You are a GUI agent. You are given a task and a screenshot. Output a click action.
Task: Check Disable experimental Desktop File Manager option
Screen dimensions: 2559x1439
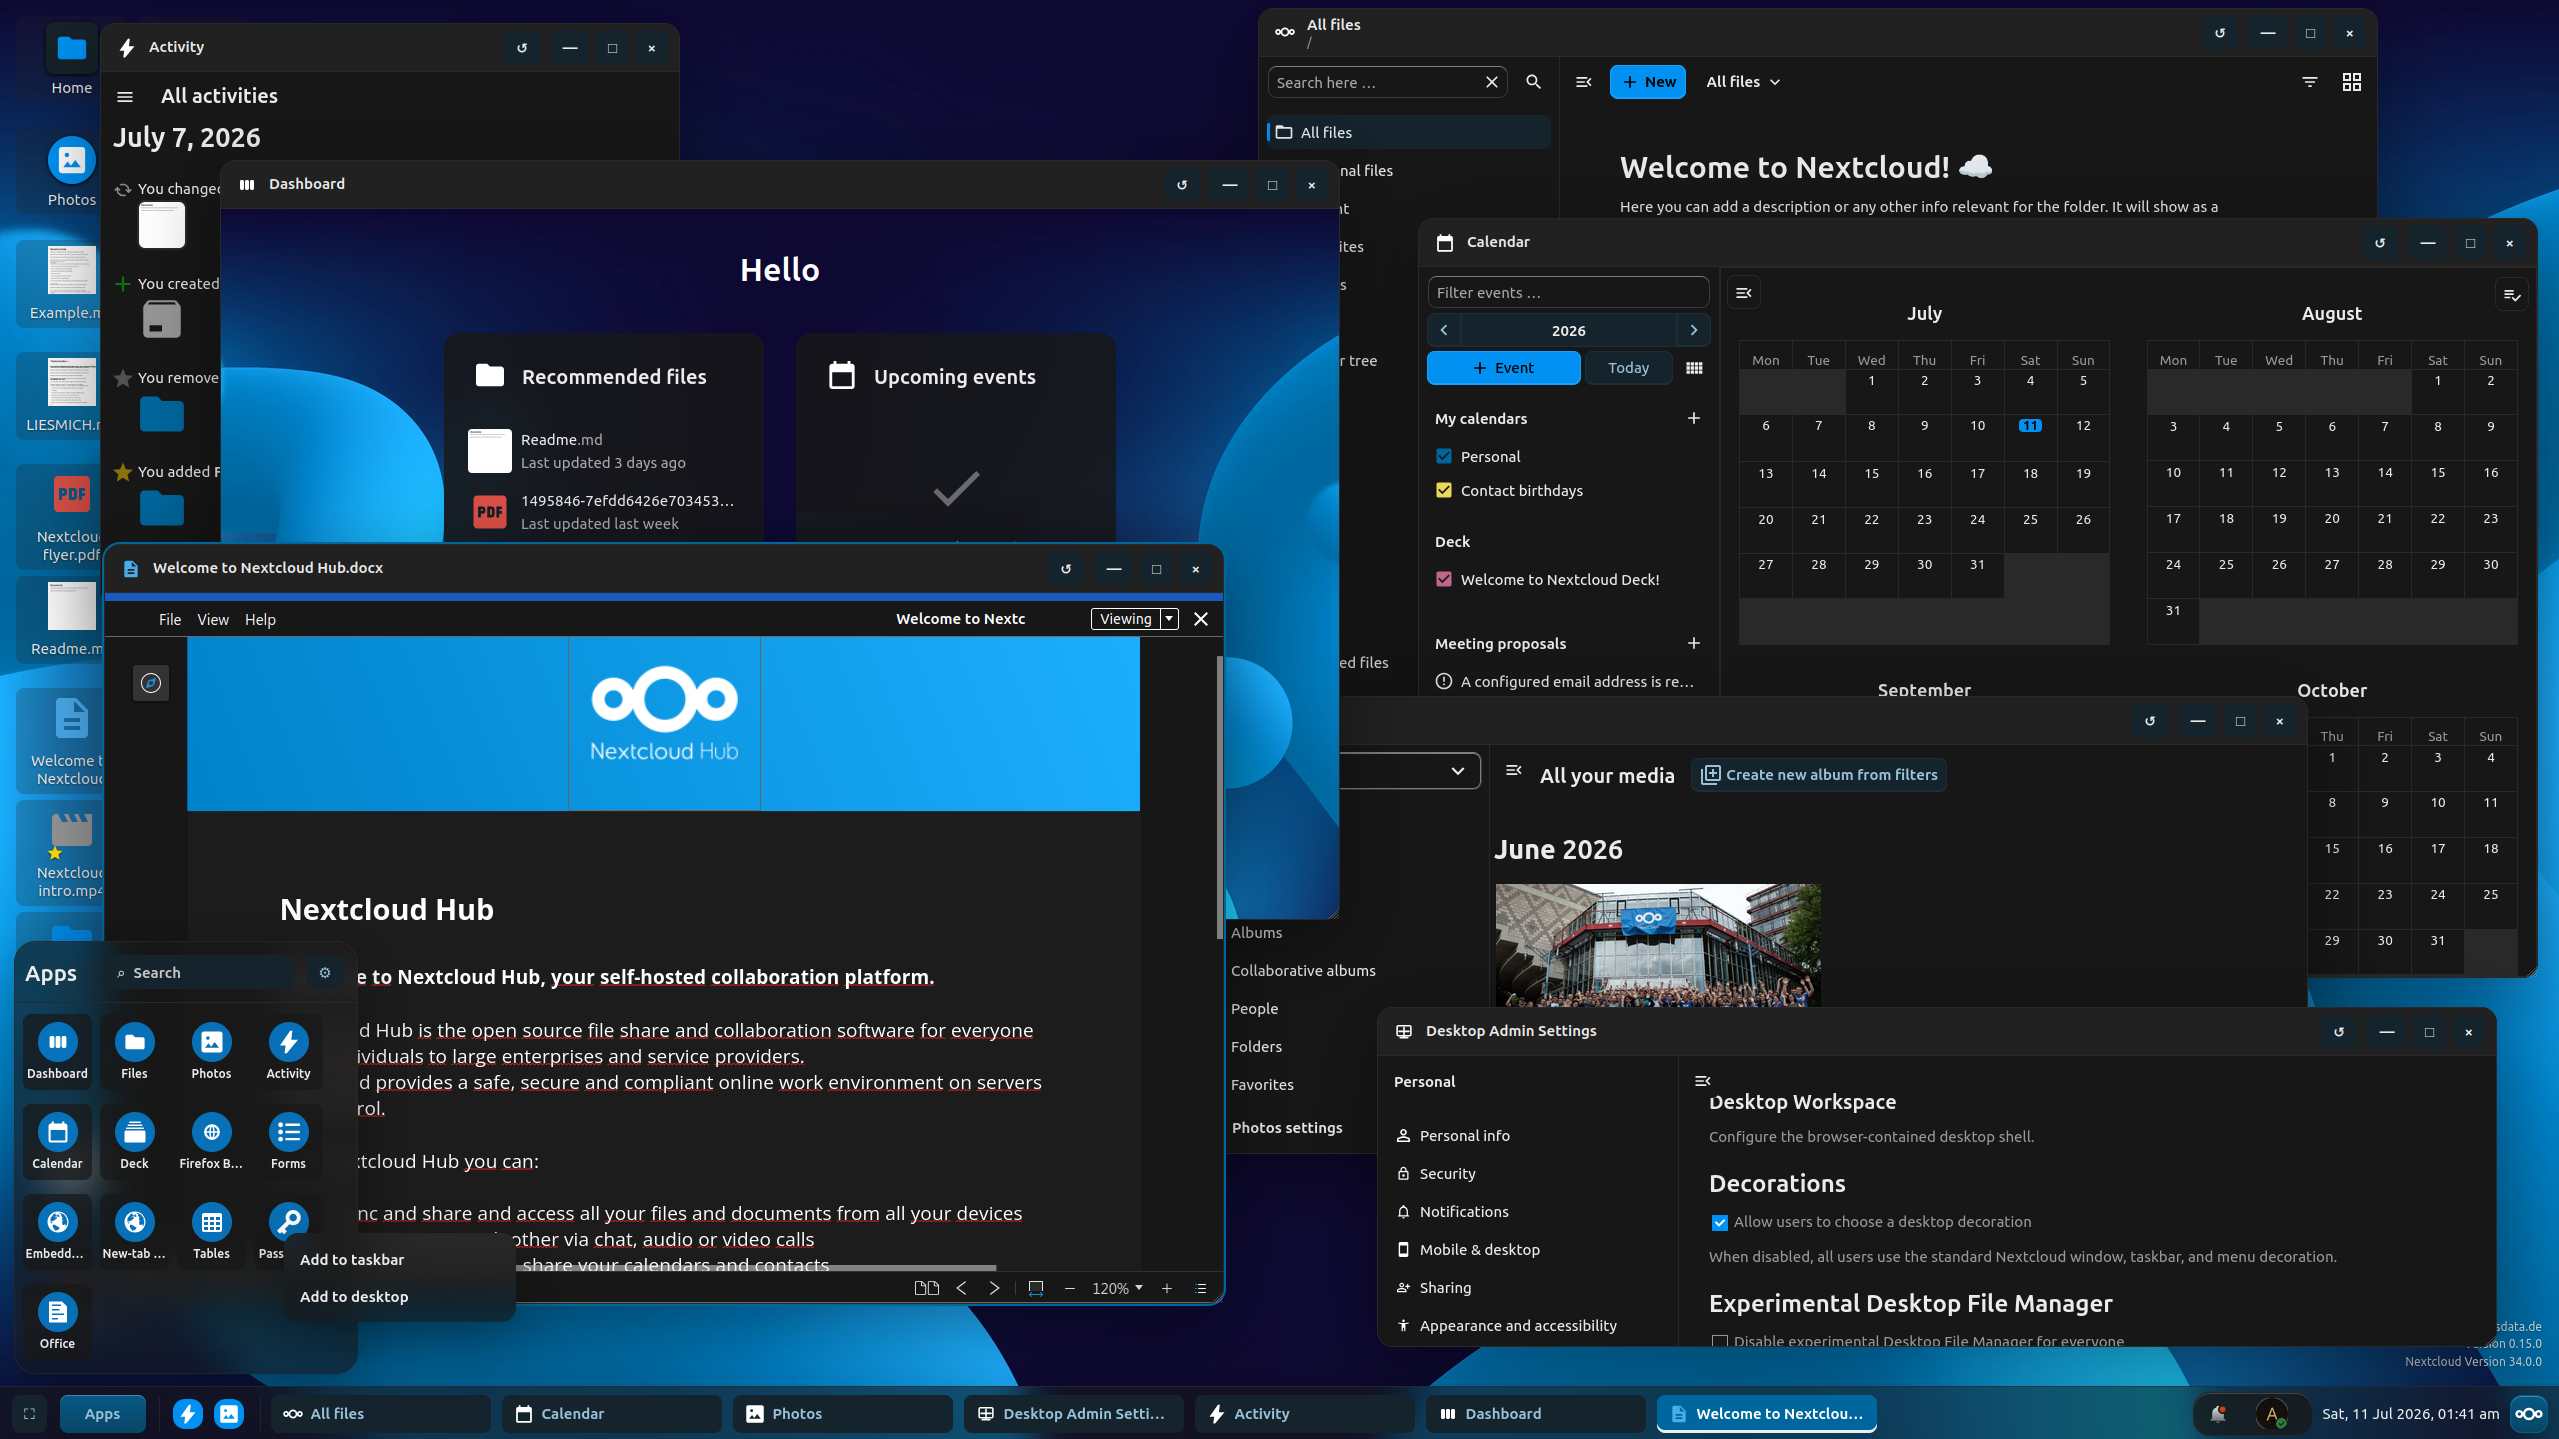click(x=1720, y=1342)
